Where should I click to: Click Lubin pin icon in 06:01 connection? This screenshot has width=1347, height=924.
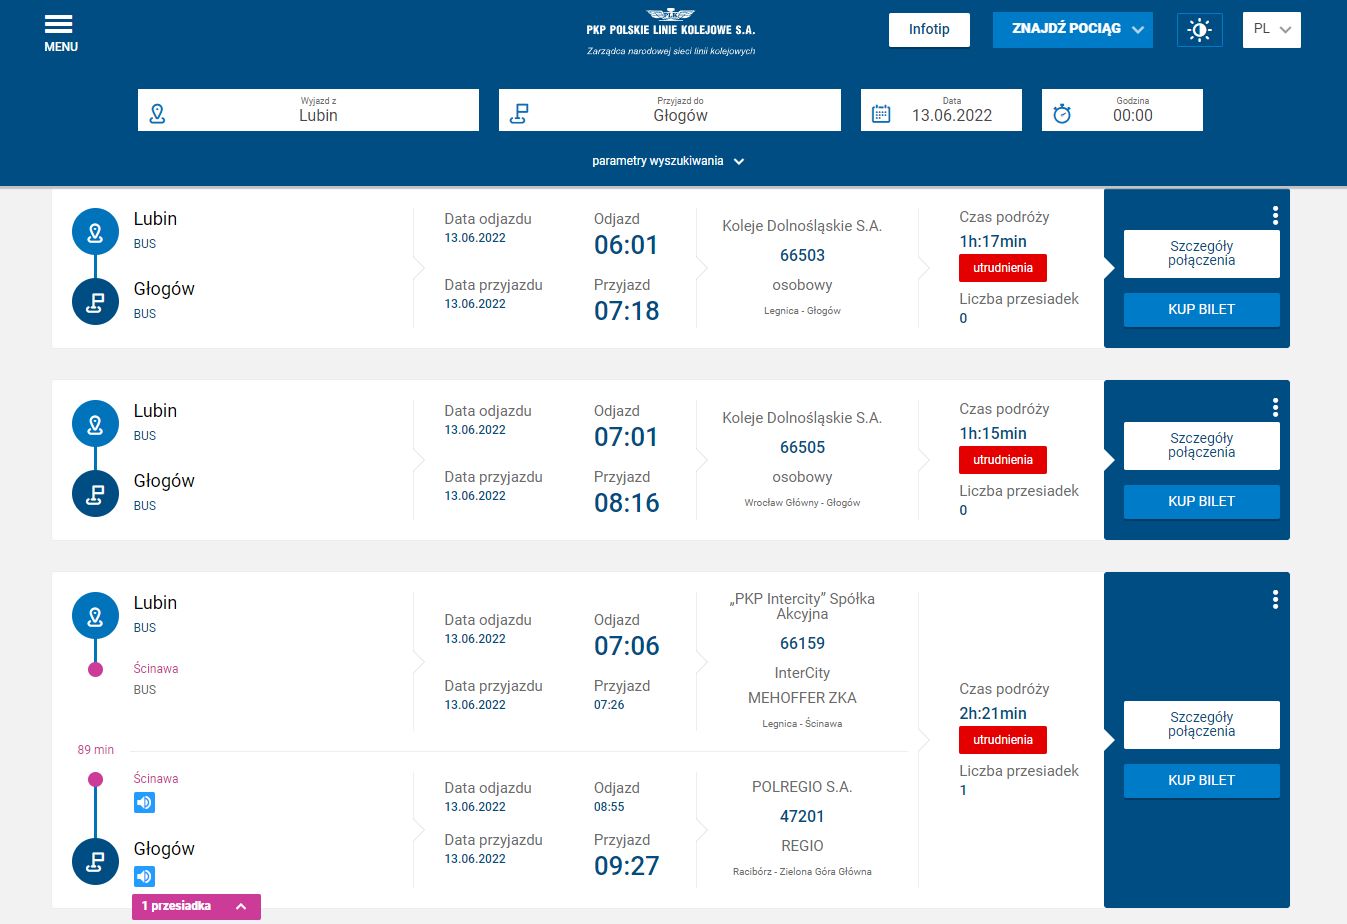coord(95,232)
